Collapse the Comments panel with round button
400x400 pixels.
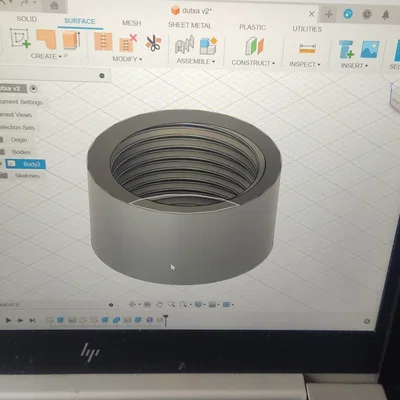[x=111, y=305]
